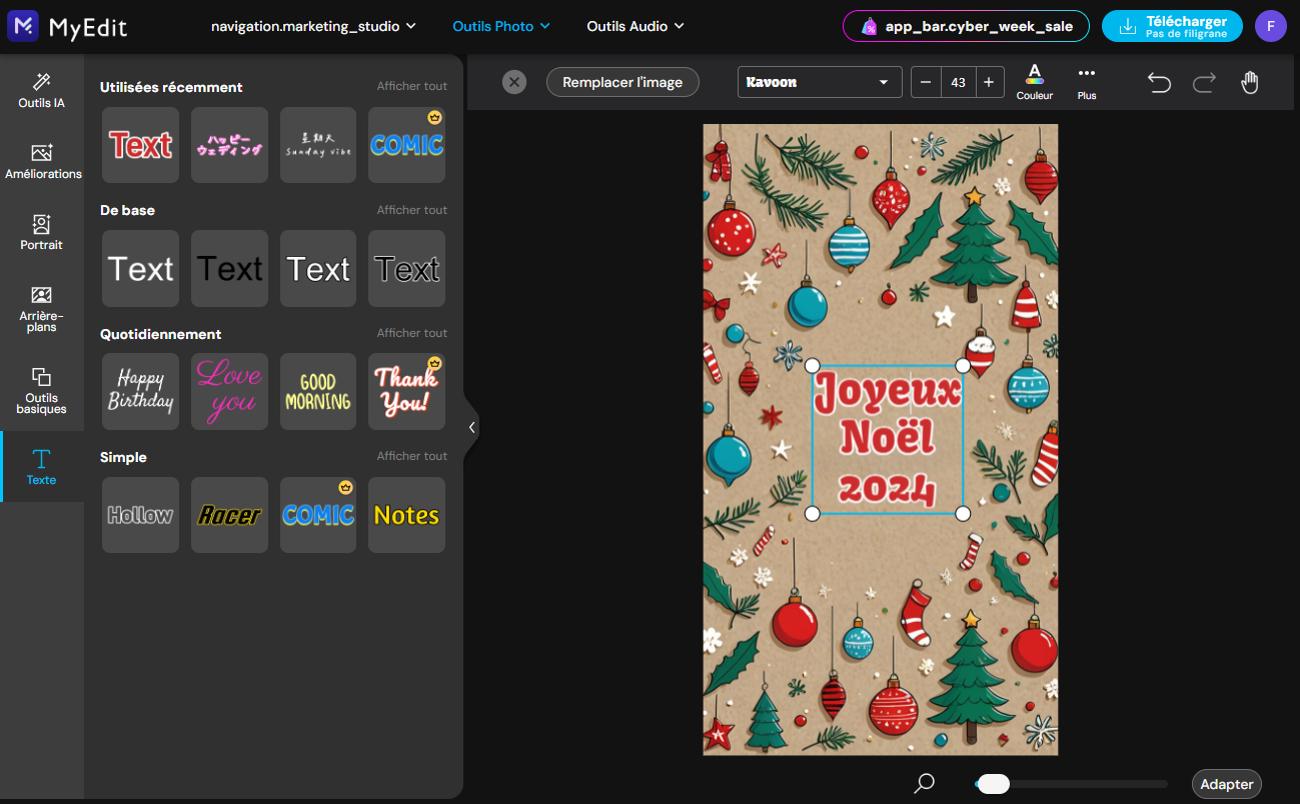
Task: Redo the last action
Action: click(1204, 82)
